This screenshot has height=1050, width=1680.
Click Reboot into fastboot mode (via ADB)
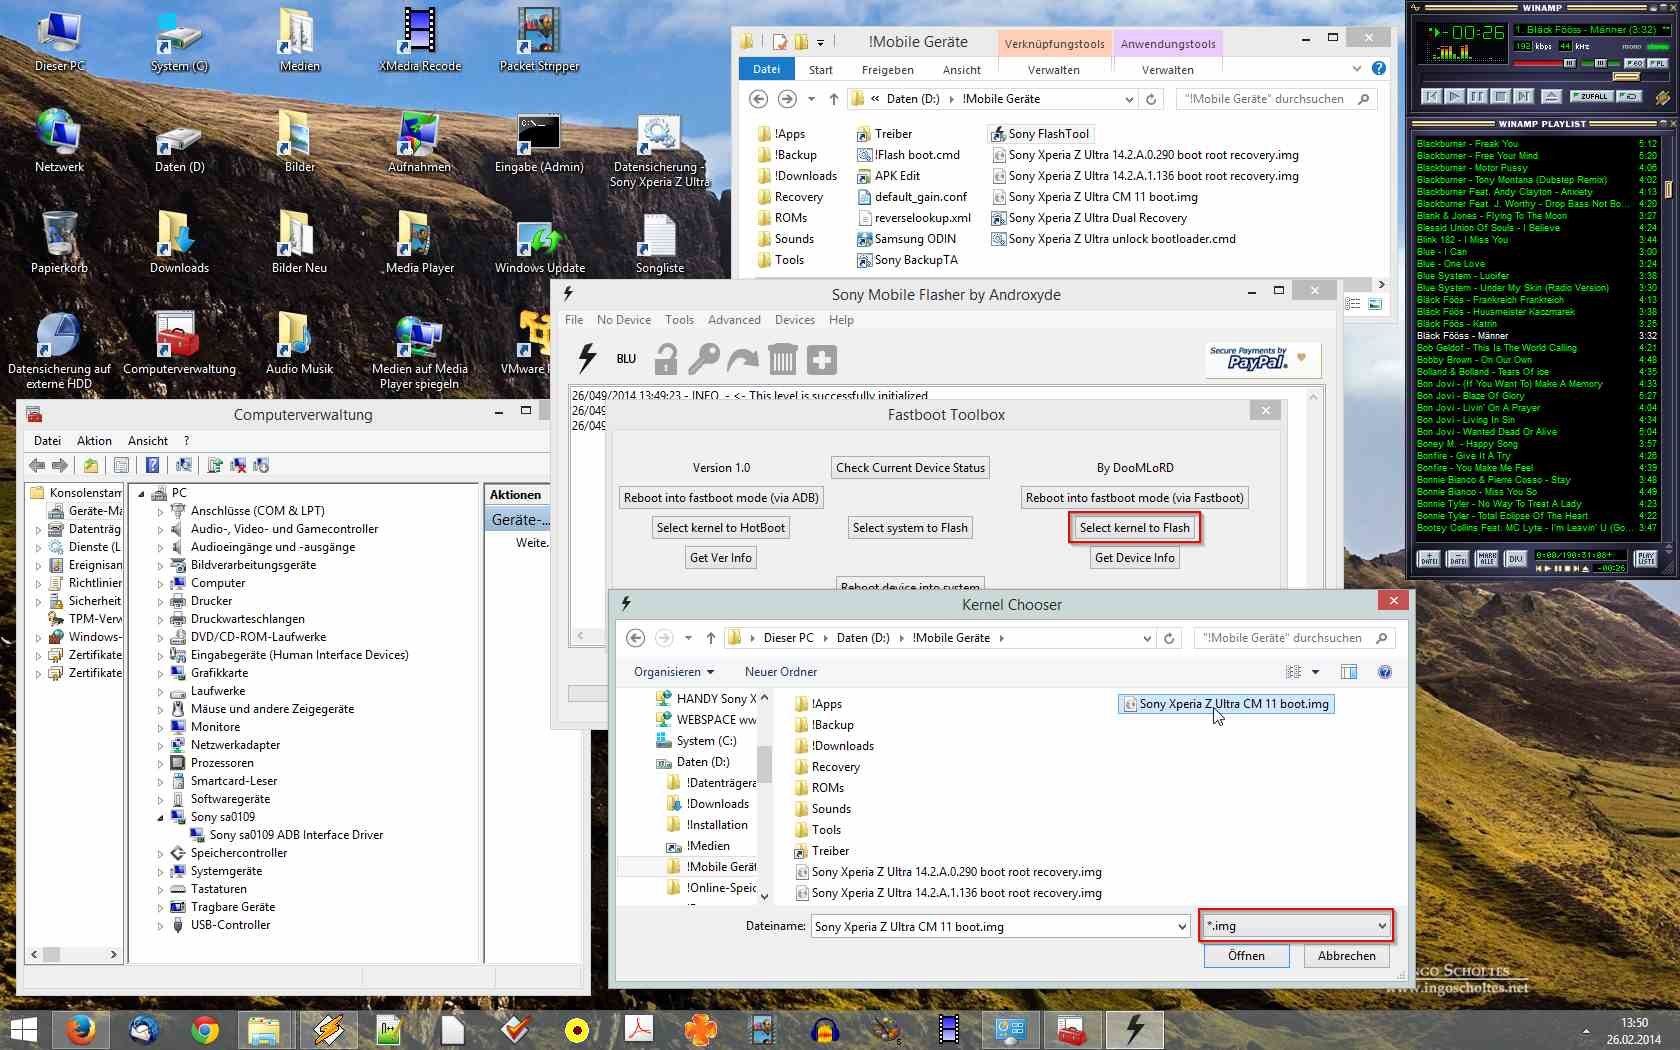[x=721, y=498]
